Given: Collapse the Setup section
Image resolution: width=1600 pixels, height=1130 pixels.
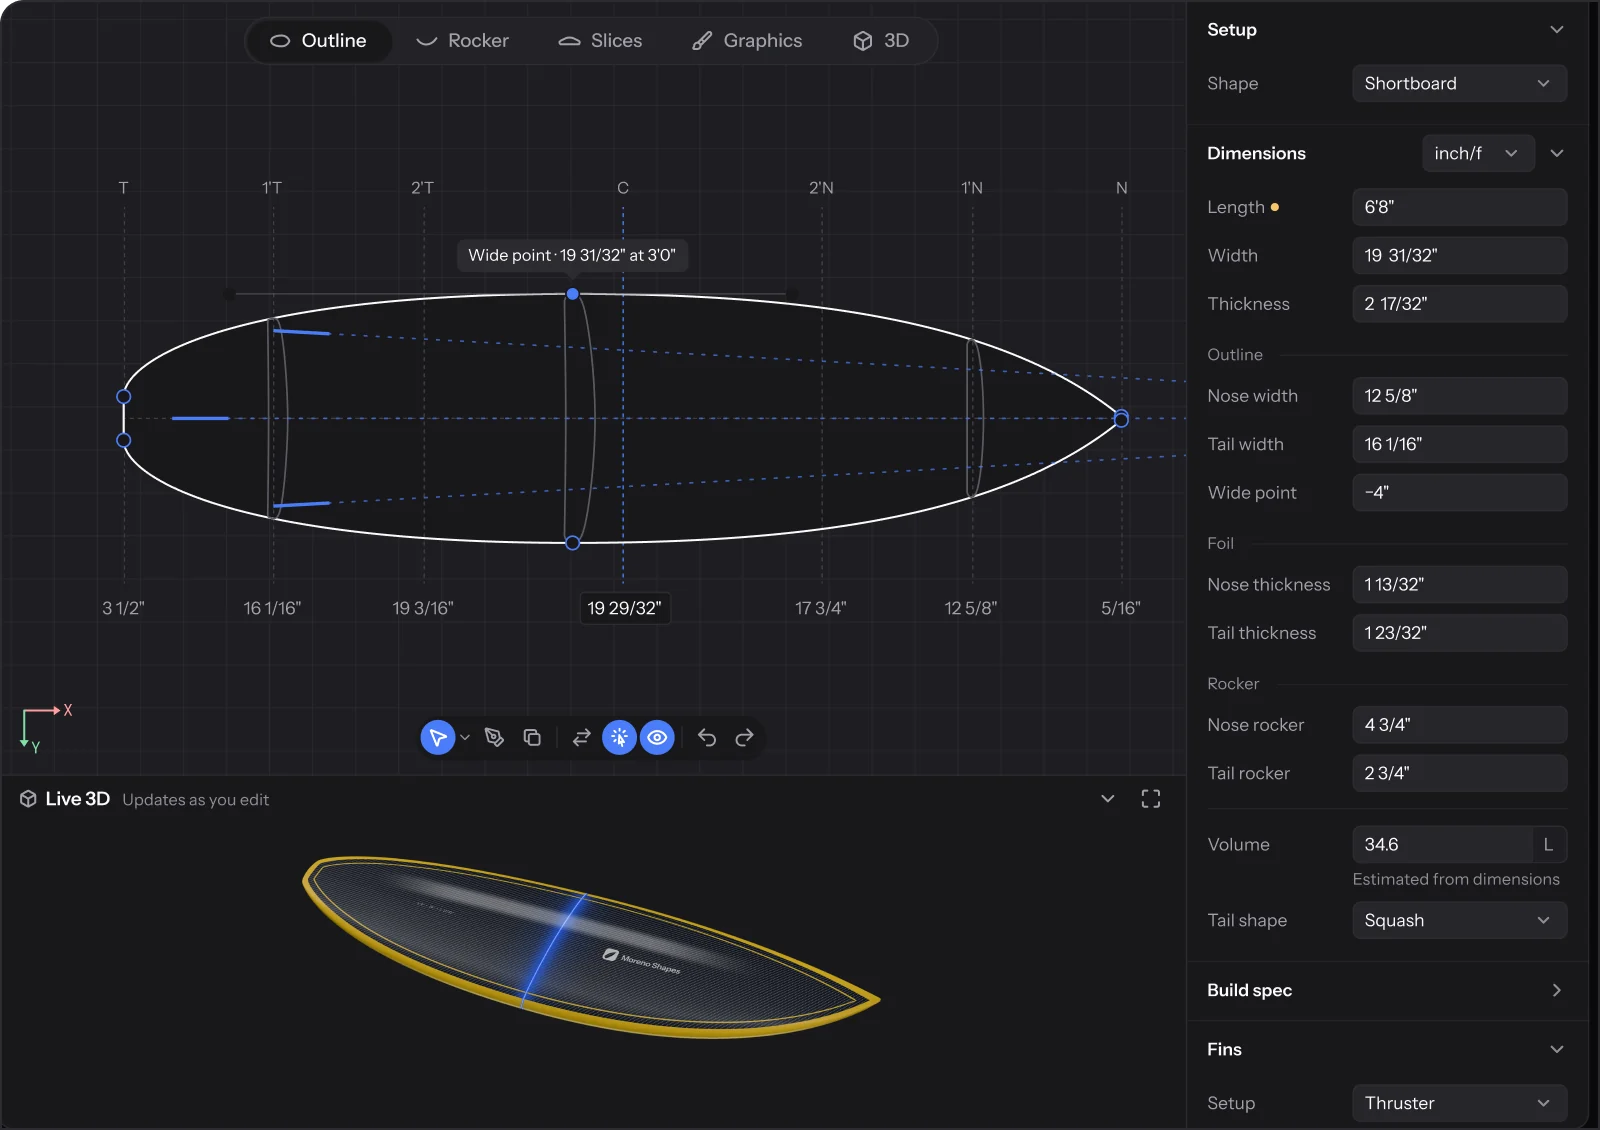Looking at the screenshot, I should coord(1556,30).
